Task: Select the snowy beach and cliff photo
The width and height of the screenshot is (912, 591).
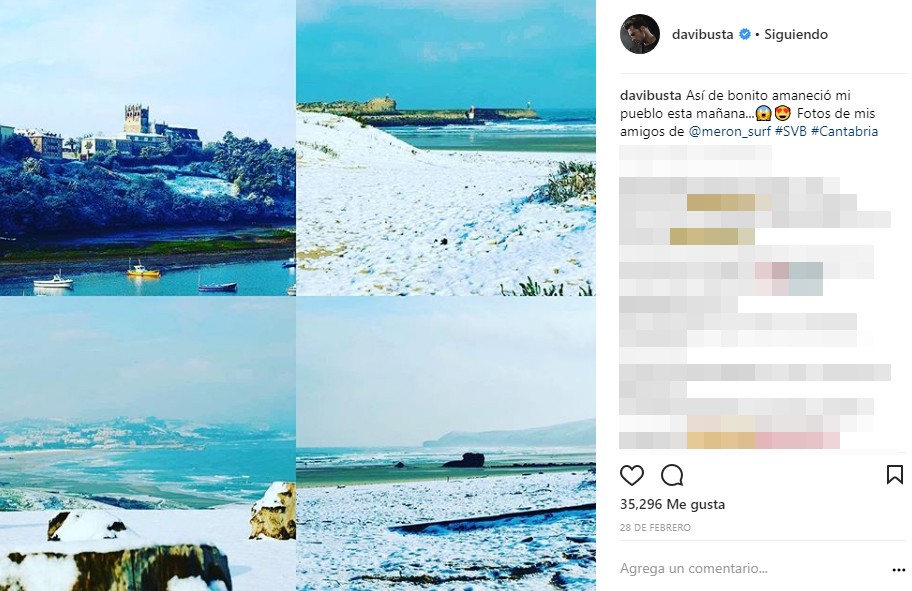Action: tap(446, 444)
